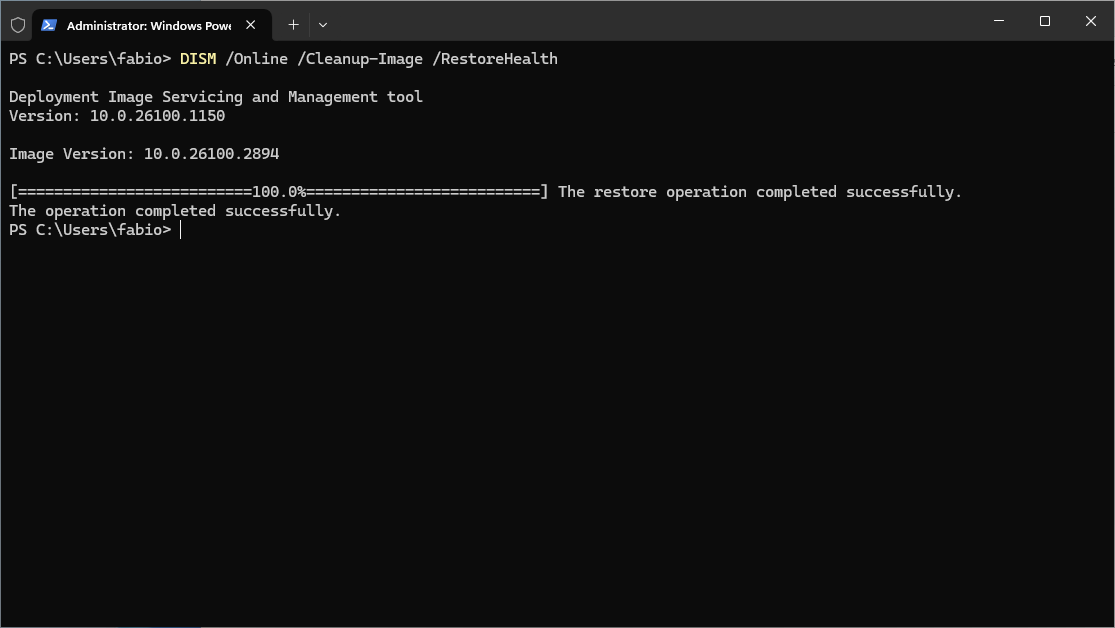Expand the new tab profile dropdown chevron
This screenshot has height=628, width=1115.
click(323, 25)
